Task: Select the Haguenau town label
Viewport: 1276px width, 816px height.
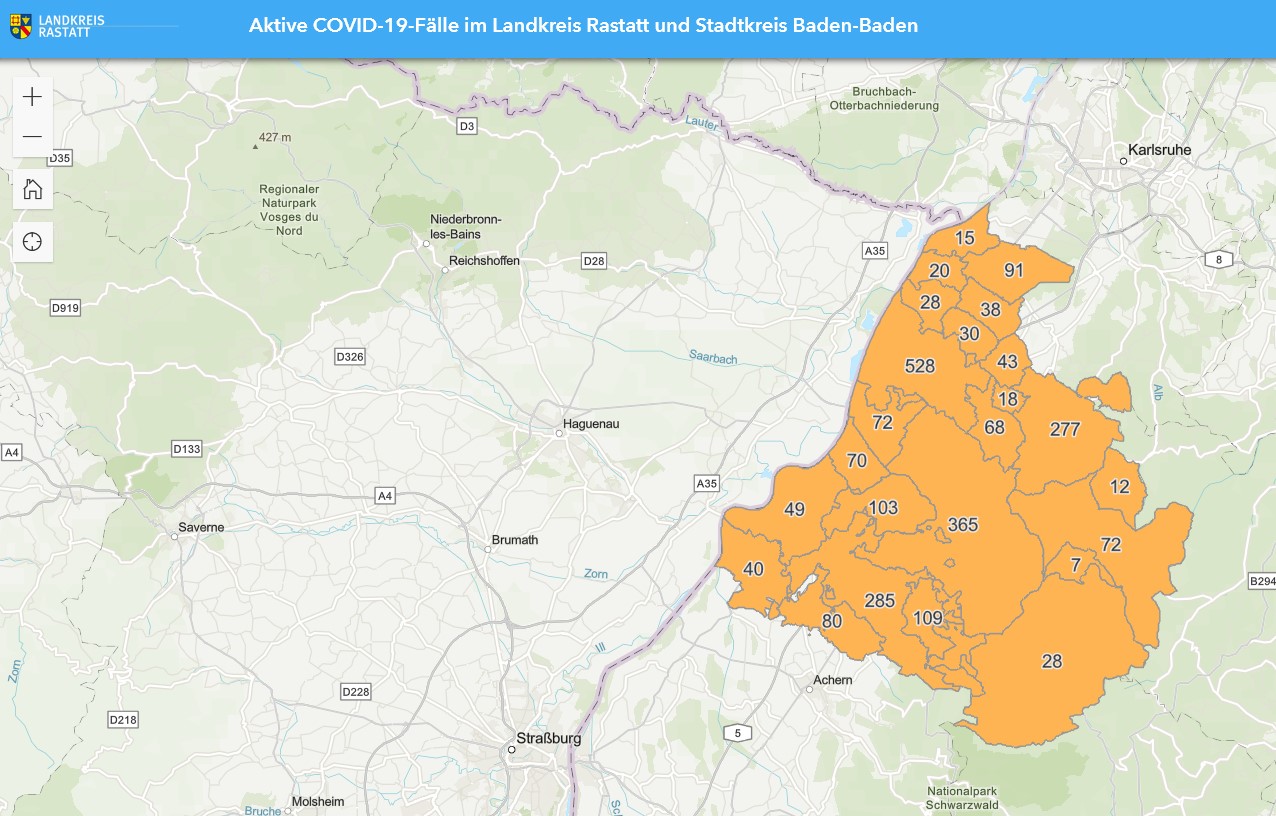Action: click(x=591, y=424)
